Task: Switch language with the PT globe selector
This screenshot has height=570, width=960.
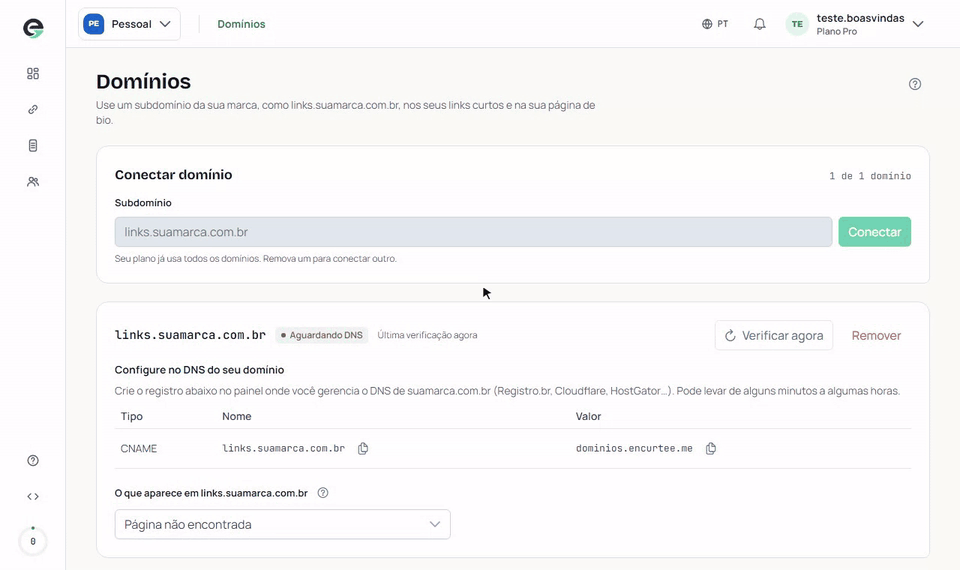Action: click(x=715, y=24)
